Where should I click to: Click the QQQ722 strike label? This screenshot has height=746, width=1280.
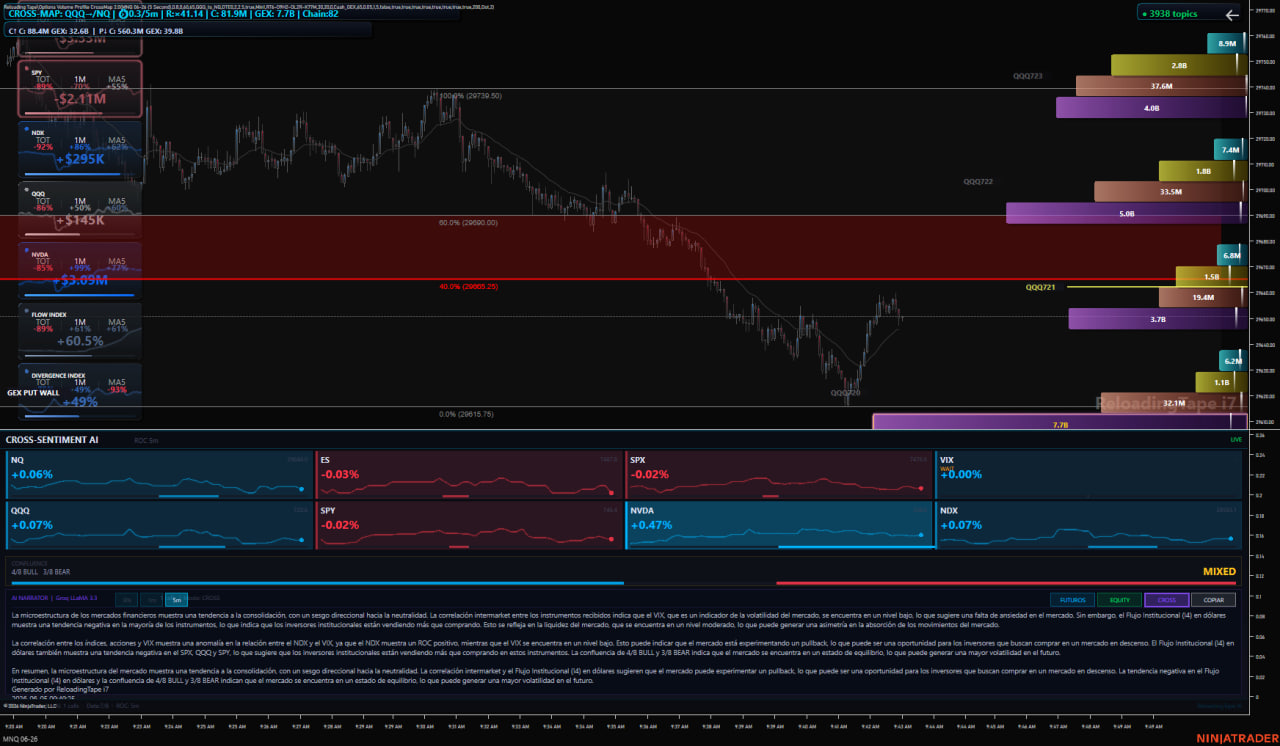978,182
